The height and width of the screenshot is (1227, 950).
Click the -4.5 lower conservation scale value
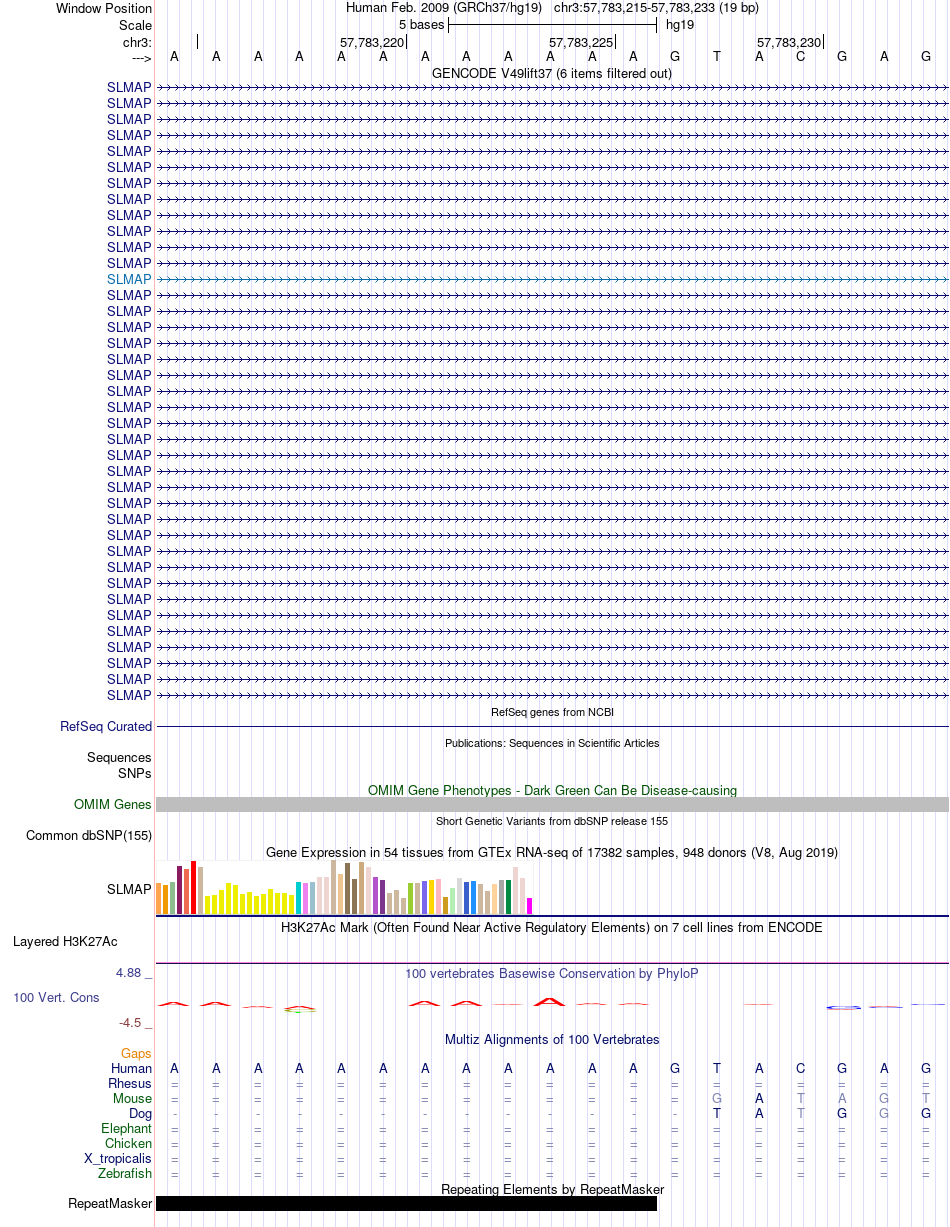pyautogui.click(x=131, y=1022)
